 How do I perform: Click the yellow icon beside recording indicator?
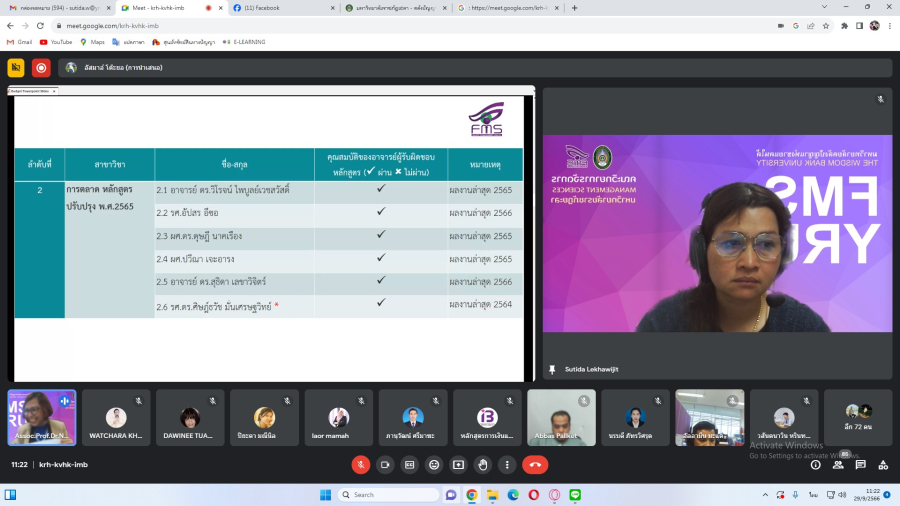[16, 68]
